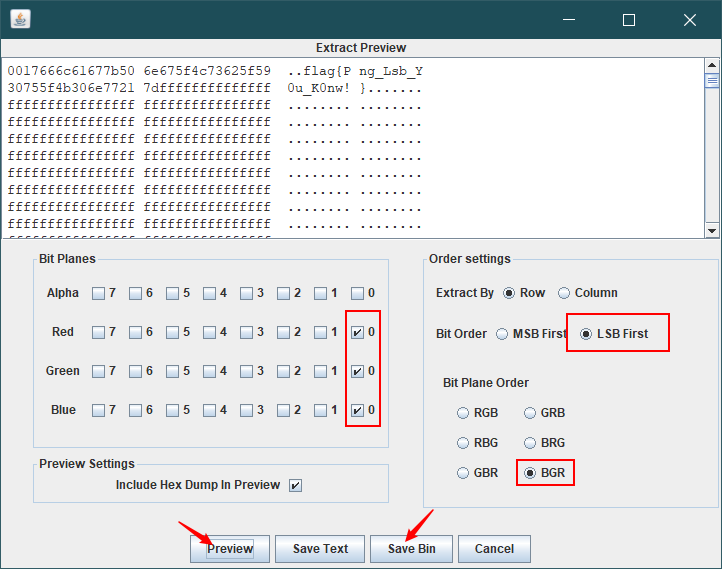
Task: Check the Alpha bit 5 checkbox
Action: click(172, 293)
